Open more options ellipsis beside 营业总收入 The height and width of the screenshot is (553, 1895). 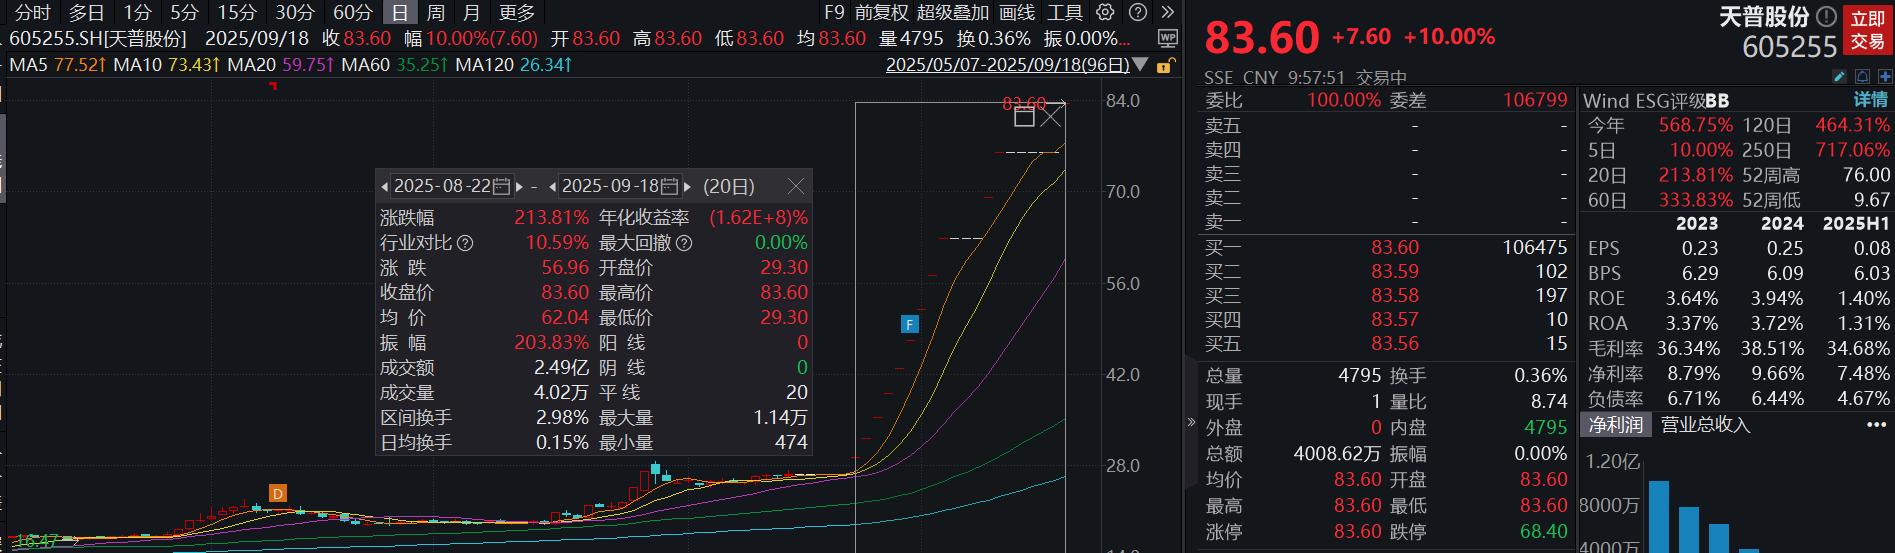(x=1876, y=425)
